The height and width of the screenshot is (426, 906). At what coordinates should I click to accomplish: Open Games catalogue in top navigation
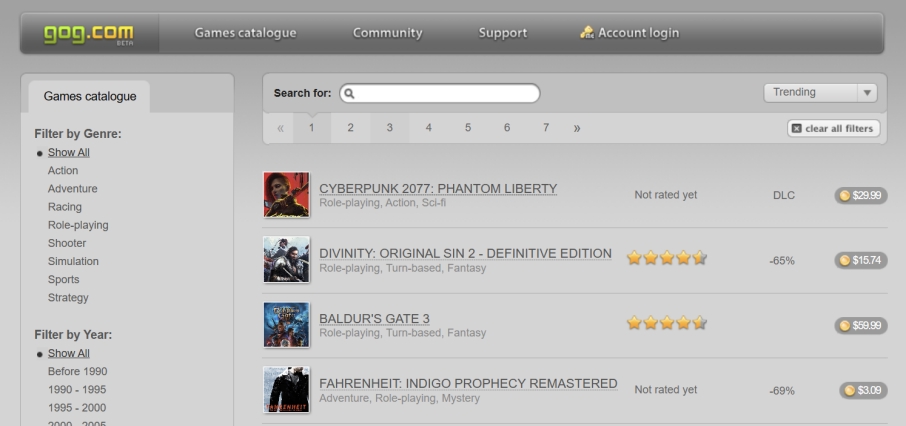coord(246,33)
